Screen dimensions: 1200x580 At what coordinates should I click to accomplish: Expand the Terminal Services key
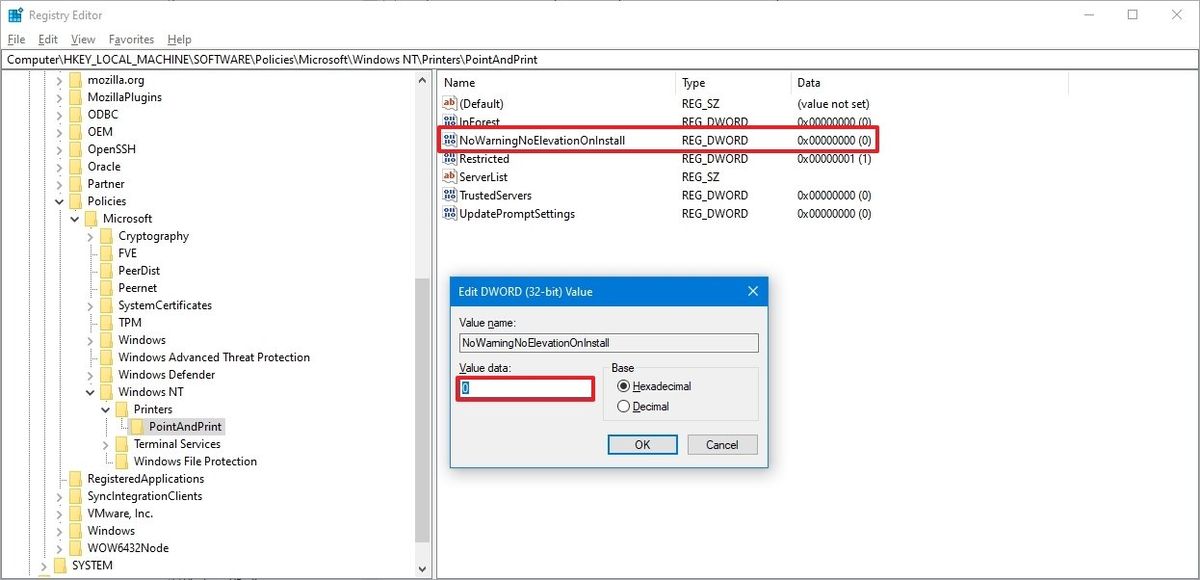(106, 444)
